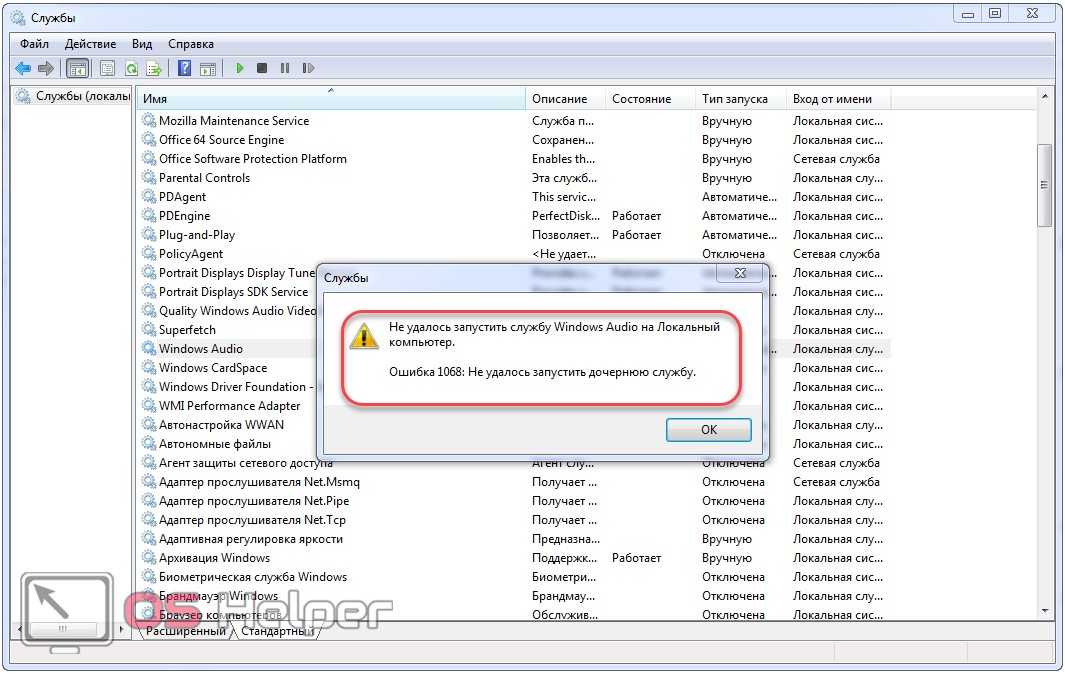Start service with the green play icon

pos(239,68)
